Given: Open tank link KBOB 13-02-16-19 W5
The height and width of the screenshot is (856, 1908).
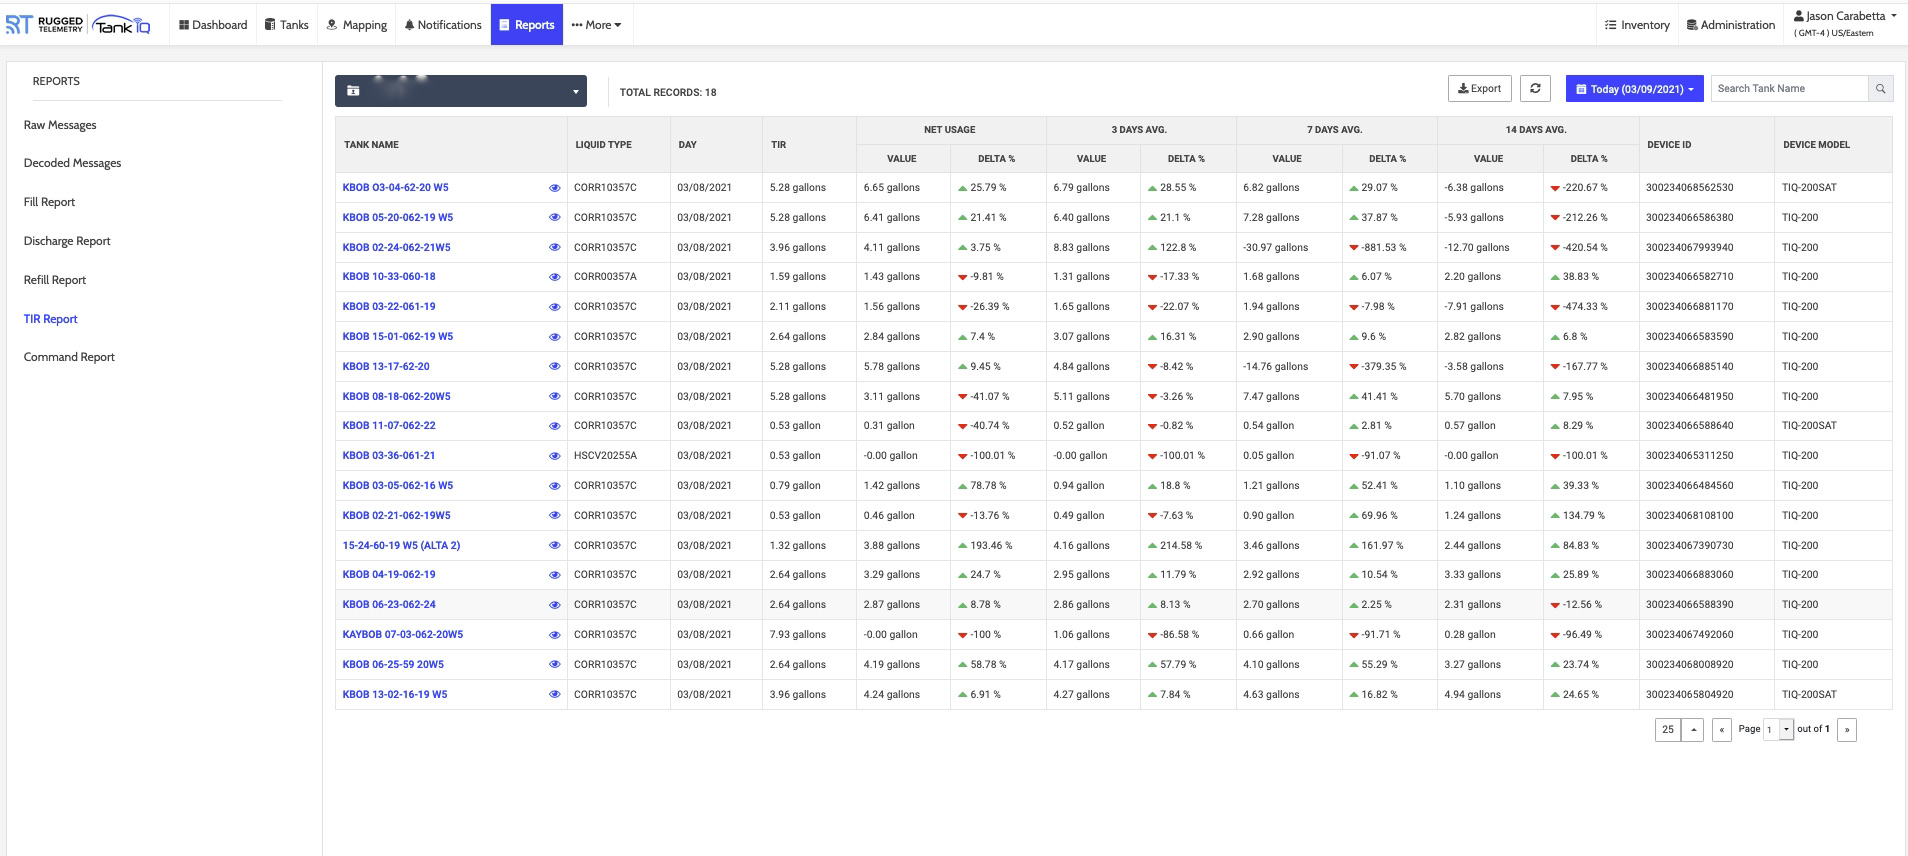Looking at the screenshot, I should (x=395, y=694).
